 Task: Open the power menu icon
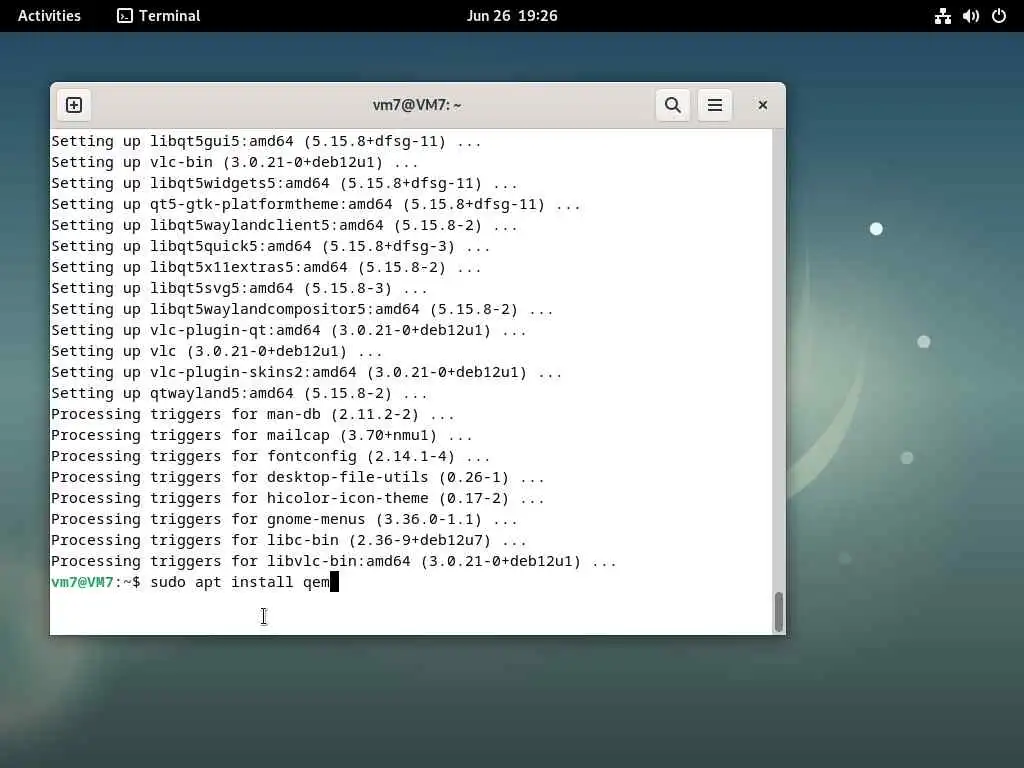(999, 16)
